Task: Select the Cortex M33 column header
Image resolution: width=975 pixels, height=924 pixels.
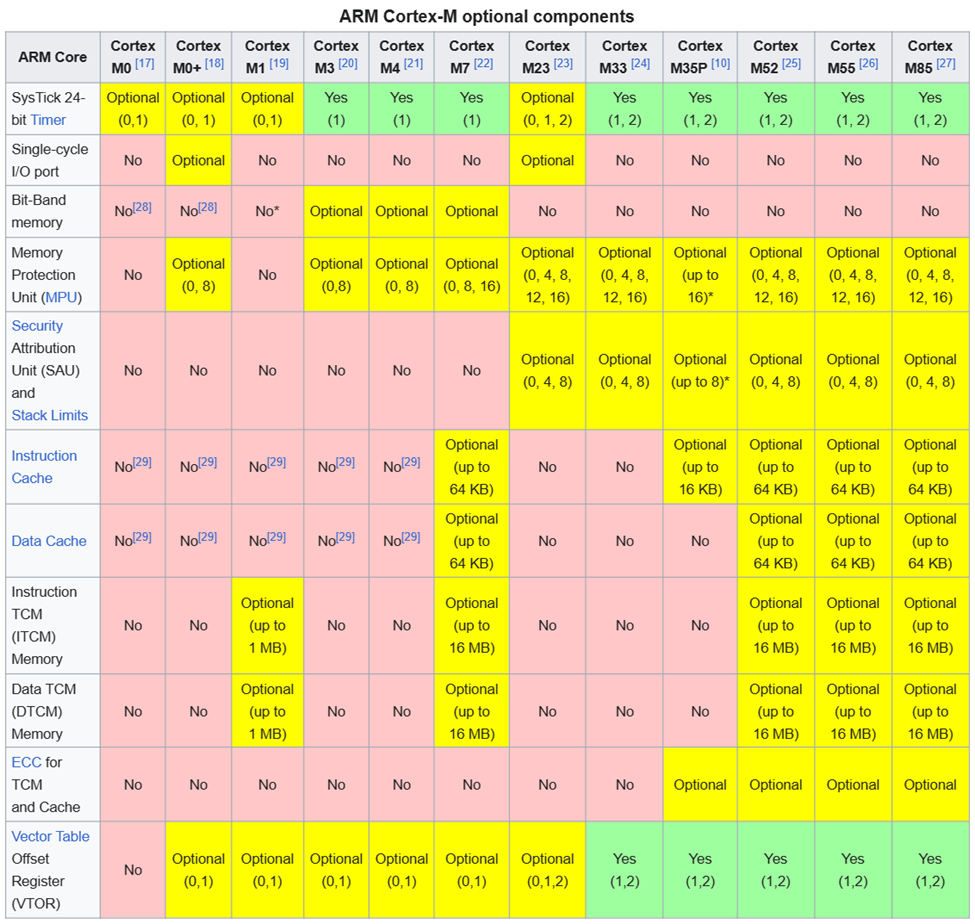Action: [x=624, y=56]
